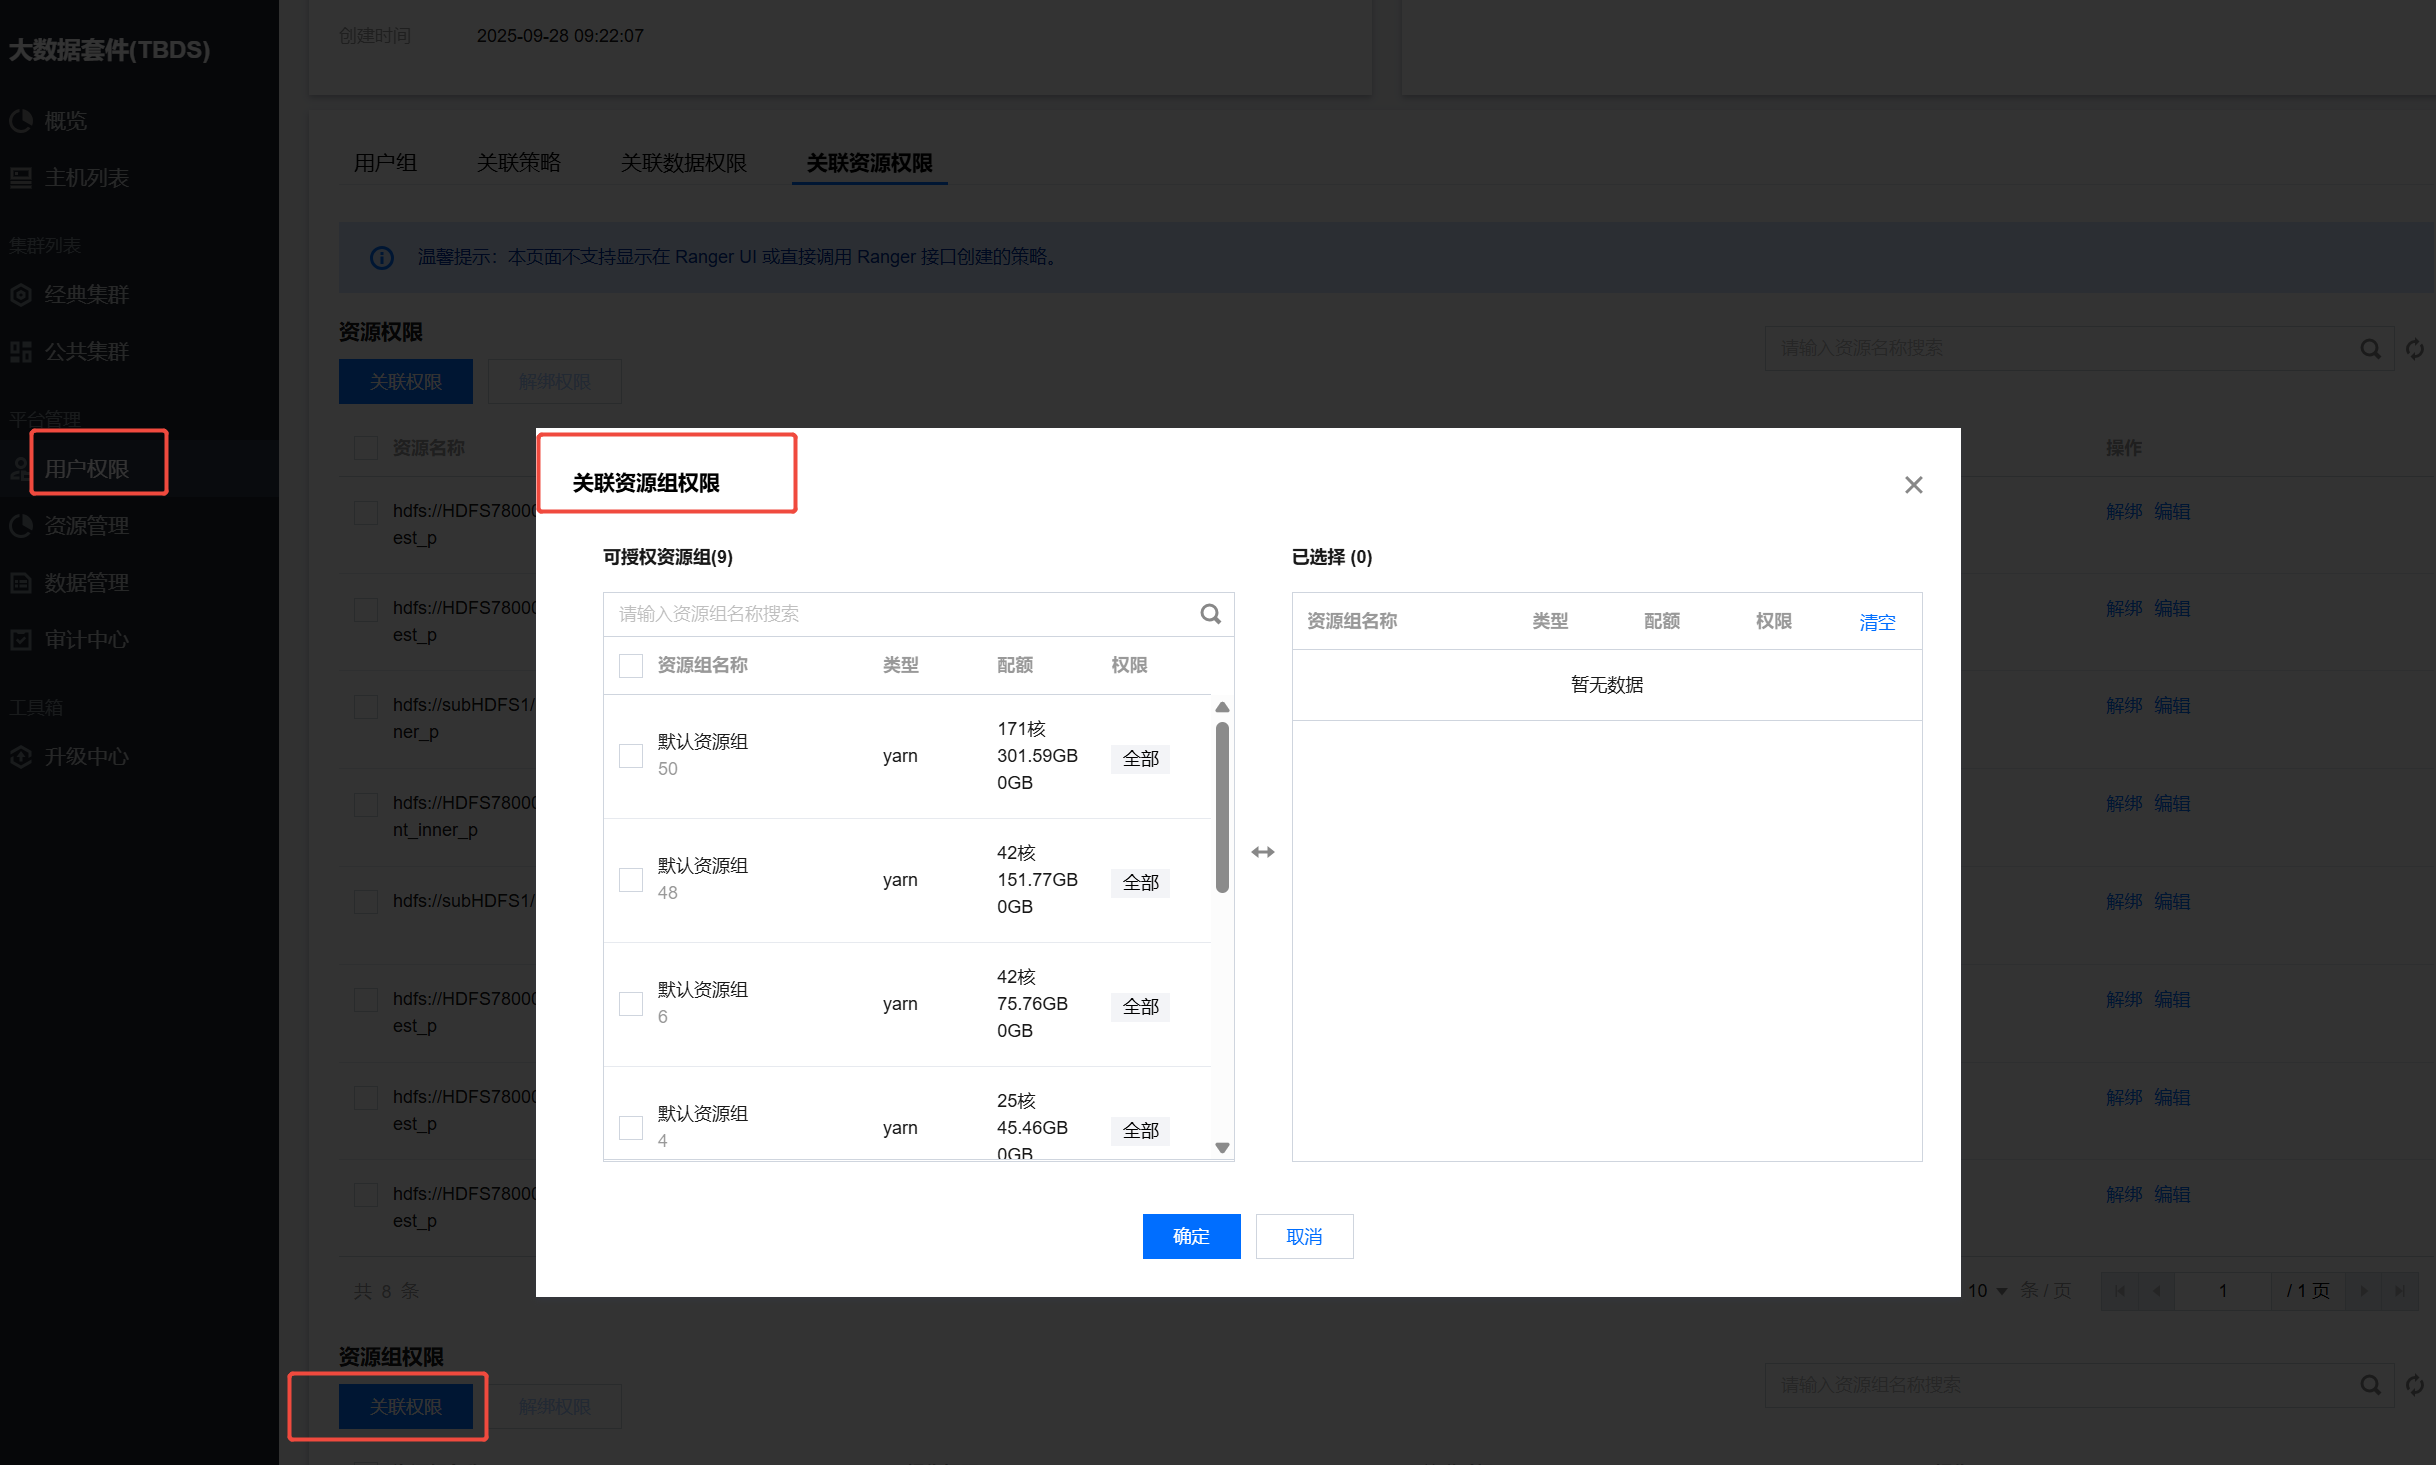The image size is (2436, 1465).
Task: Confirm with the 确定 button
Action: click(x=1191, y=1237)
